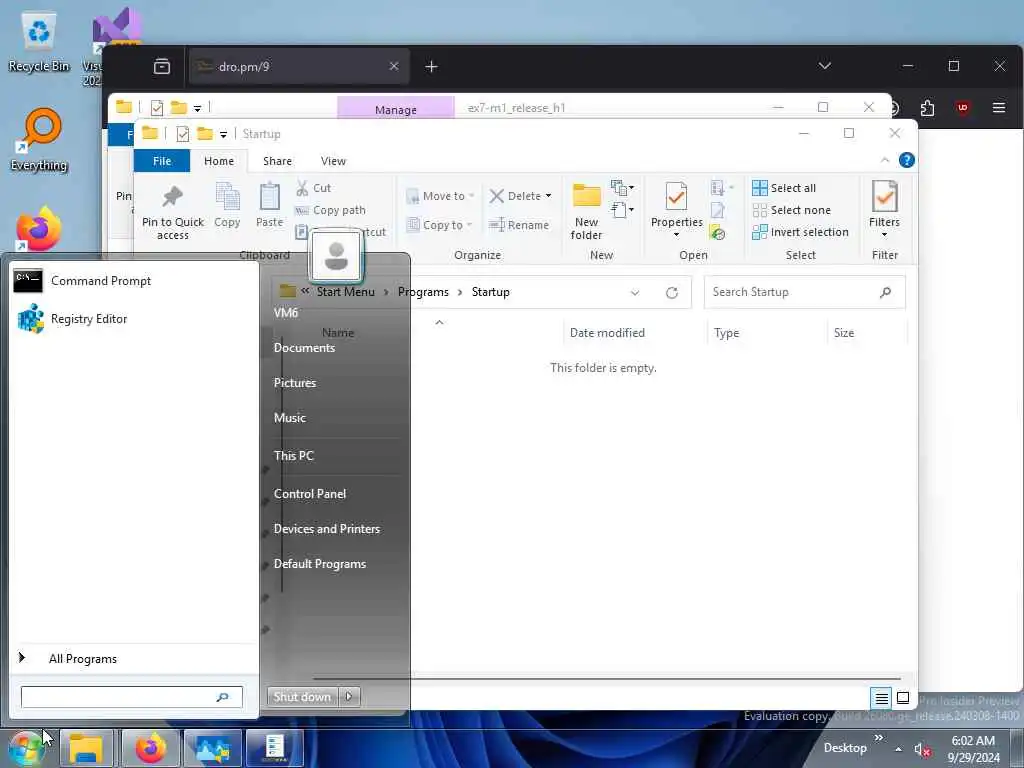Image resolution: width=1024 pixels, height=768 pixels.
Task: Open a new Firefox tab
Action: [x=431, y=67]
